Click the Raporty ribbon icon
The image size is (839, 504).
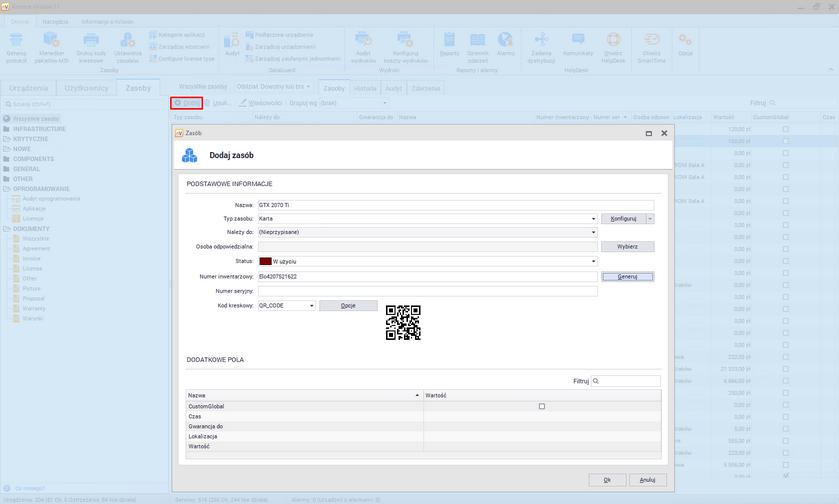click(x=449, y=40)
